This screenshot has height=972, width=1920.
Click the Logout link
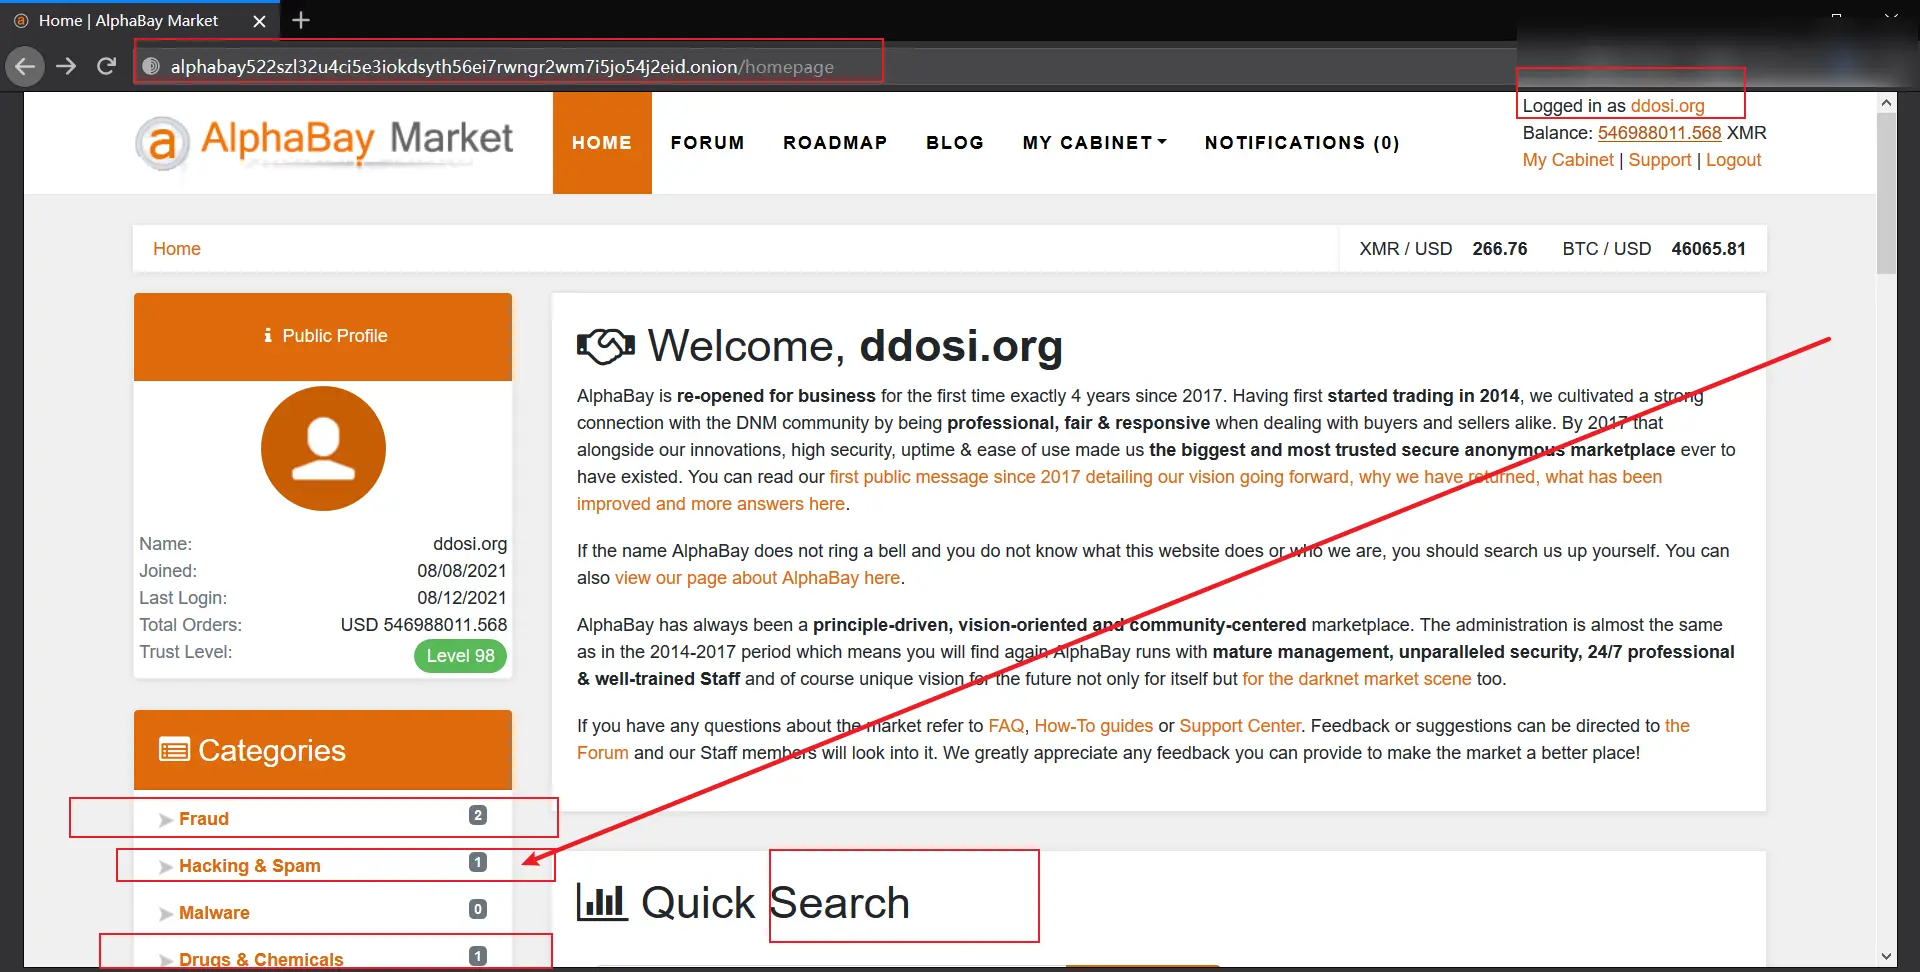pyautogui.click(x=1733, y=160)
